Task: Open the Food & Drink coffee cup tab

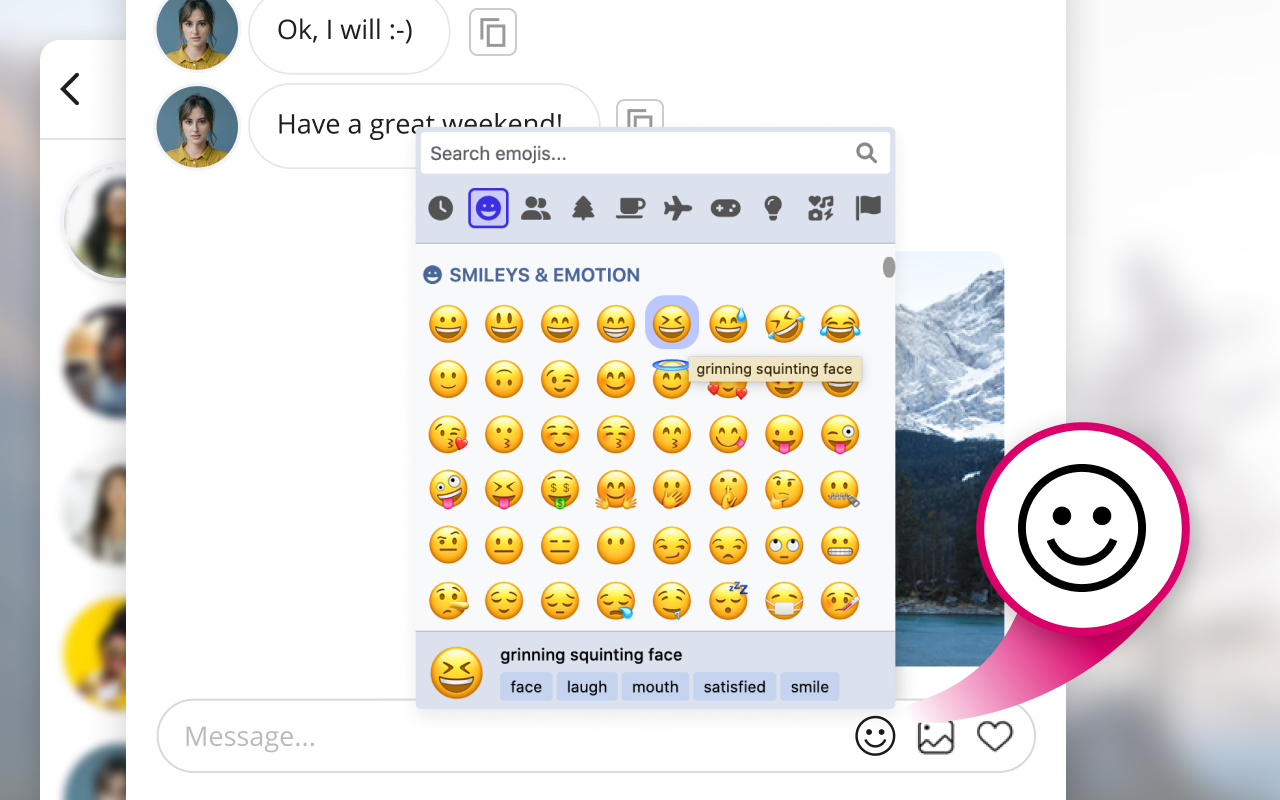Action: click(x=630, y=208)
